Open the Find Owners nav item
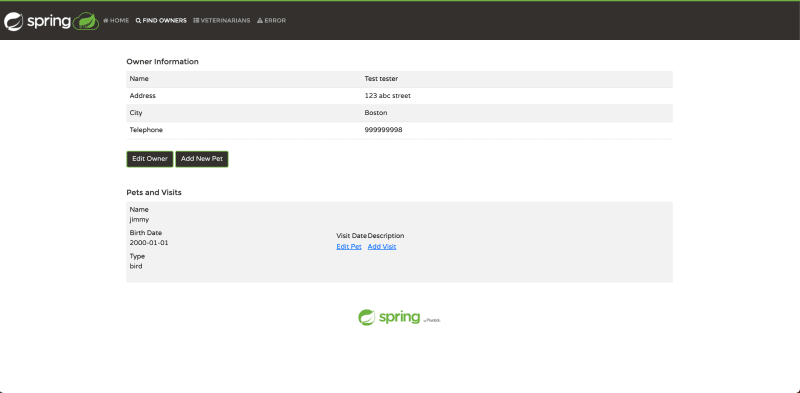The width and height of the screenshot is (800, 393). coord(161,20)
